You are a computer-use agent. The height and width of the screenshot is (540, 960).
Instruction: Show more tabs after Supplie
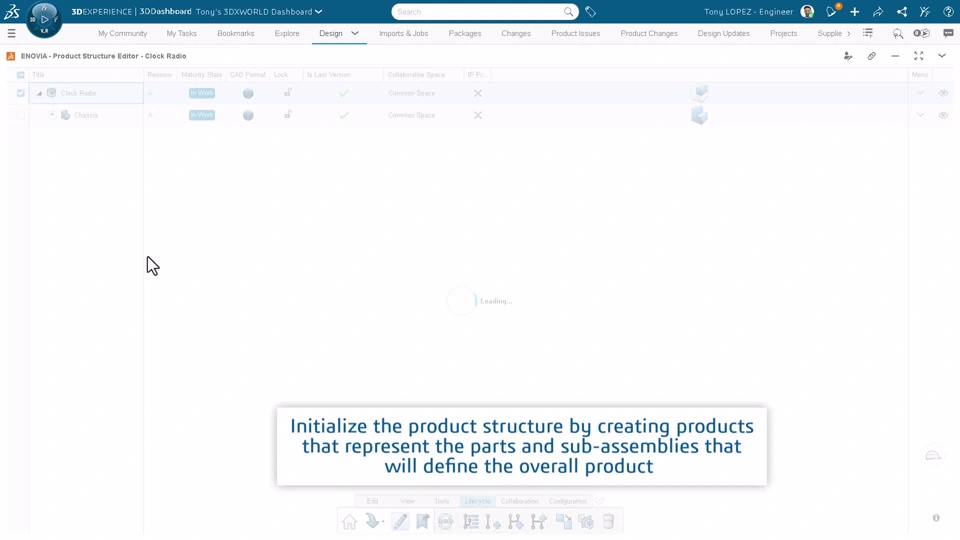(849, 34)
